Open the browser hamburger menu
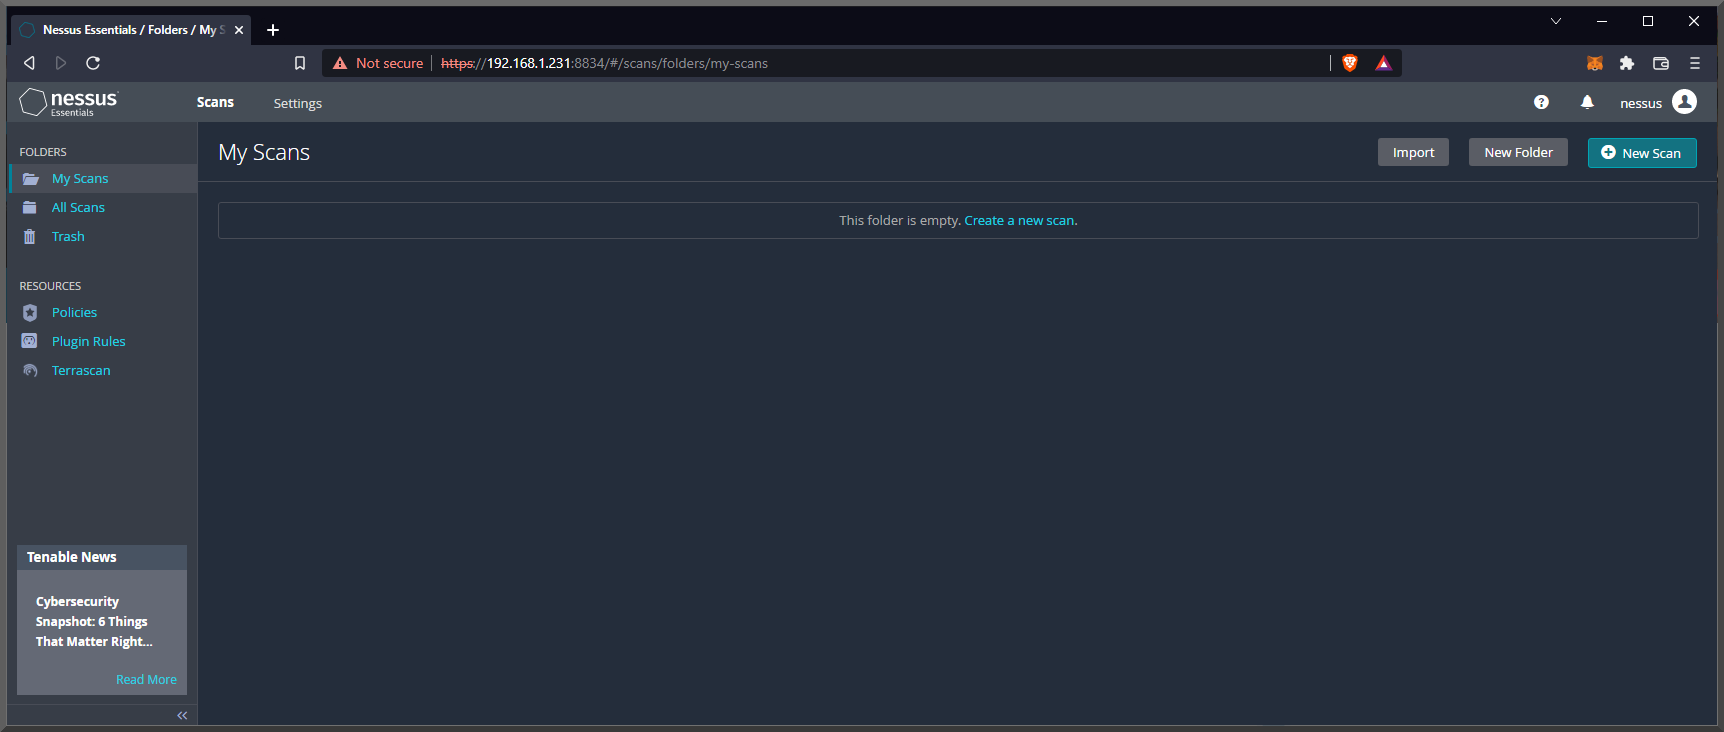Screen dimensions: 1724x732 pos(1695,63)
